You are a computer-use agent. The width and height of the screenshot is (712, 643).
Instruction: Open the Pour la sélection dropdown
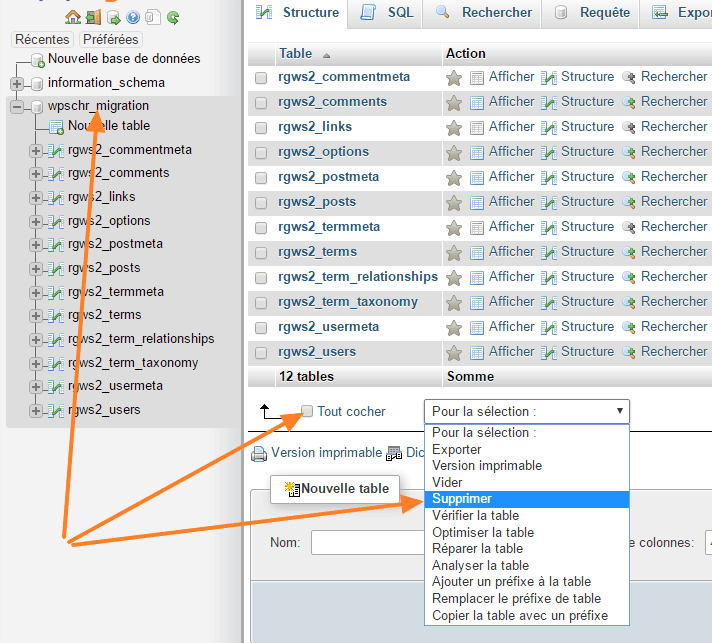(527, 411)
